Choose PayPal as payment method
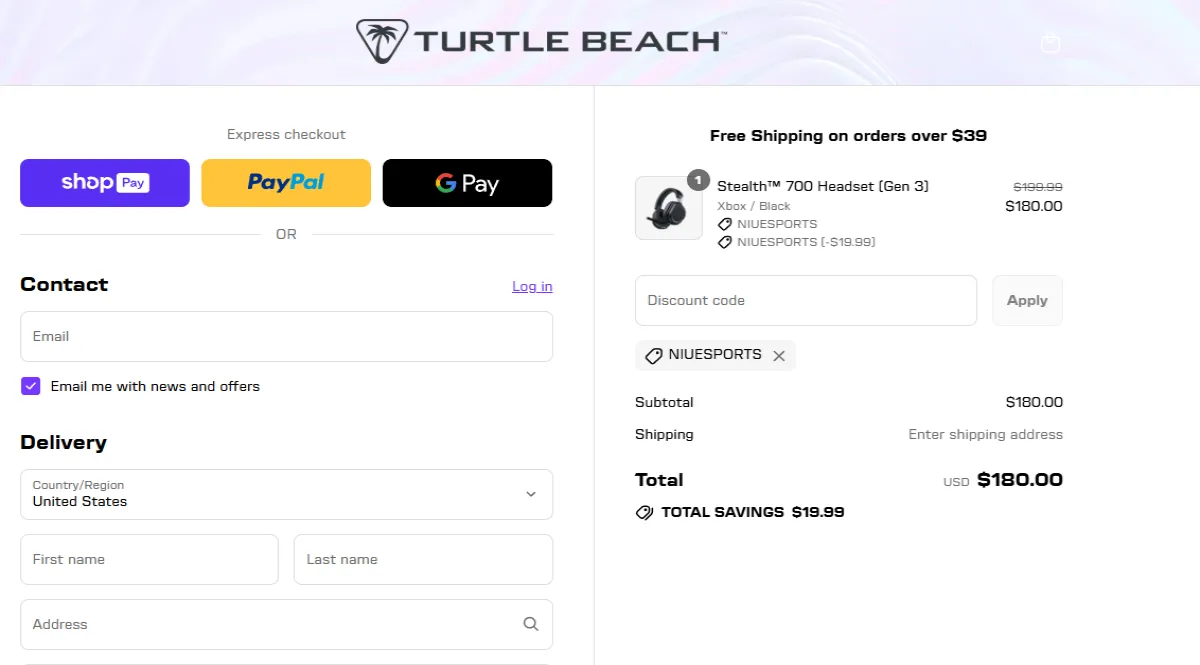1200x665 pixels. coord(286,182)
